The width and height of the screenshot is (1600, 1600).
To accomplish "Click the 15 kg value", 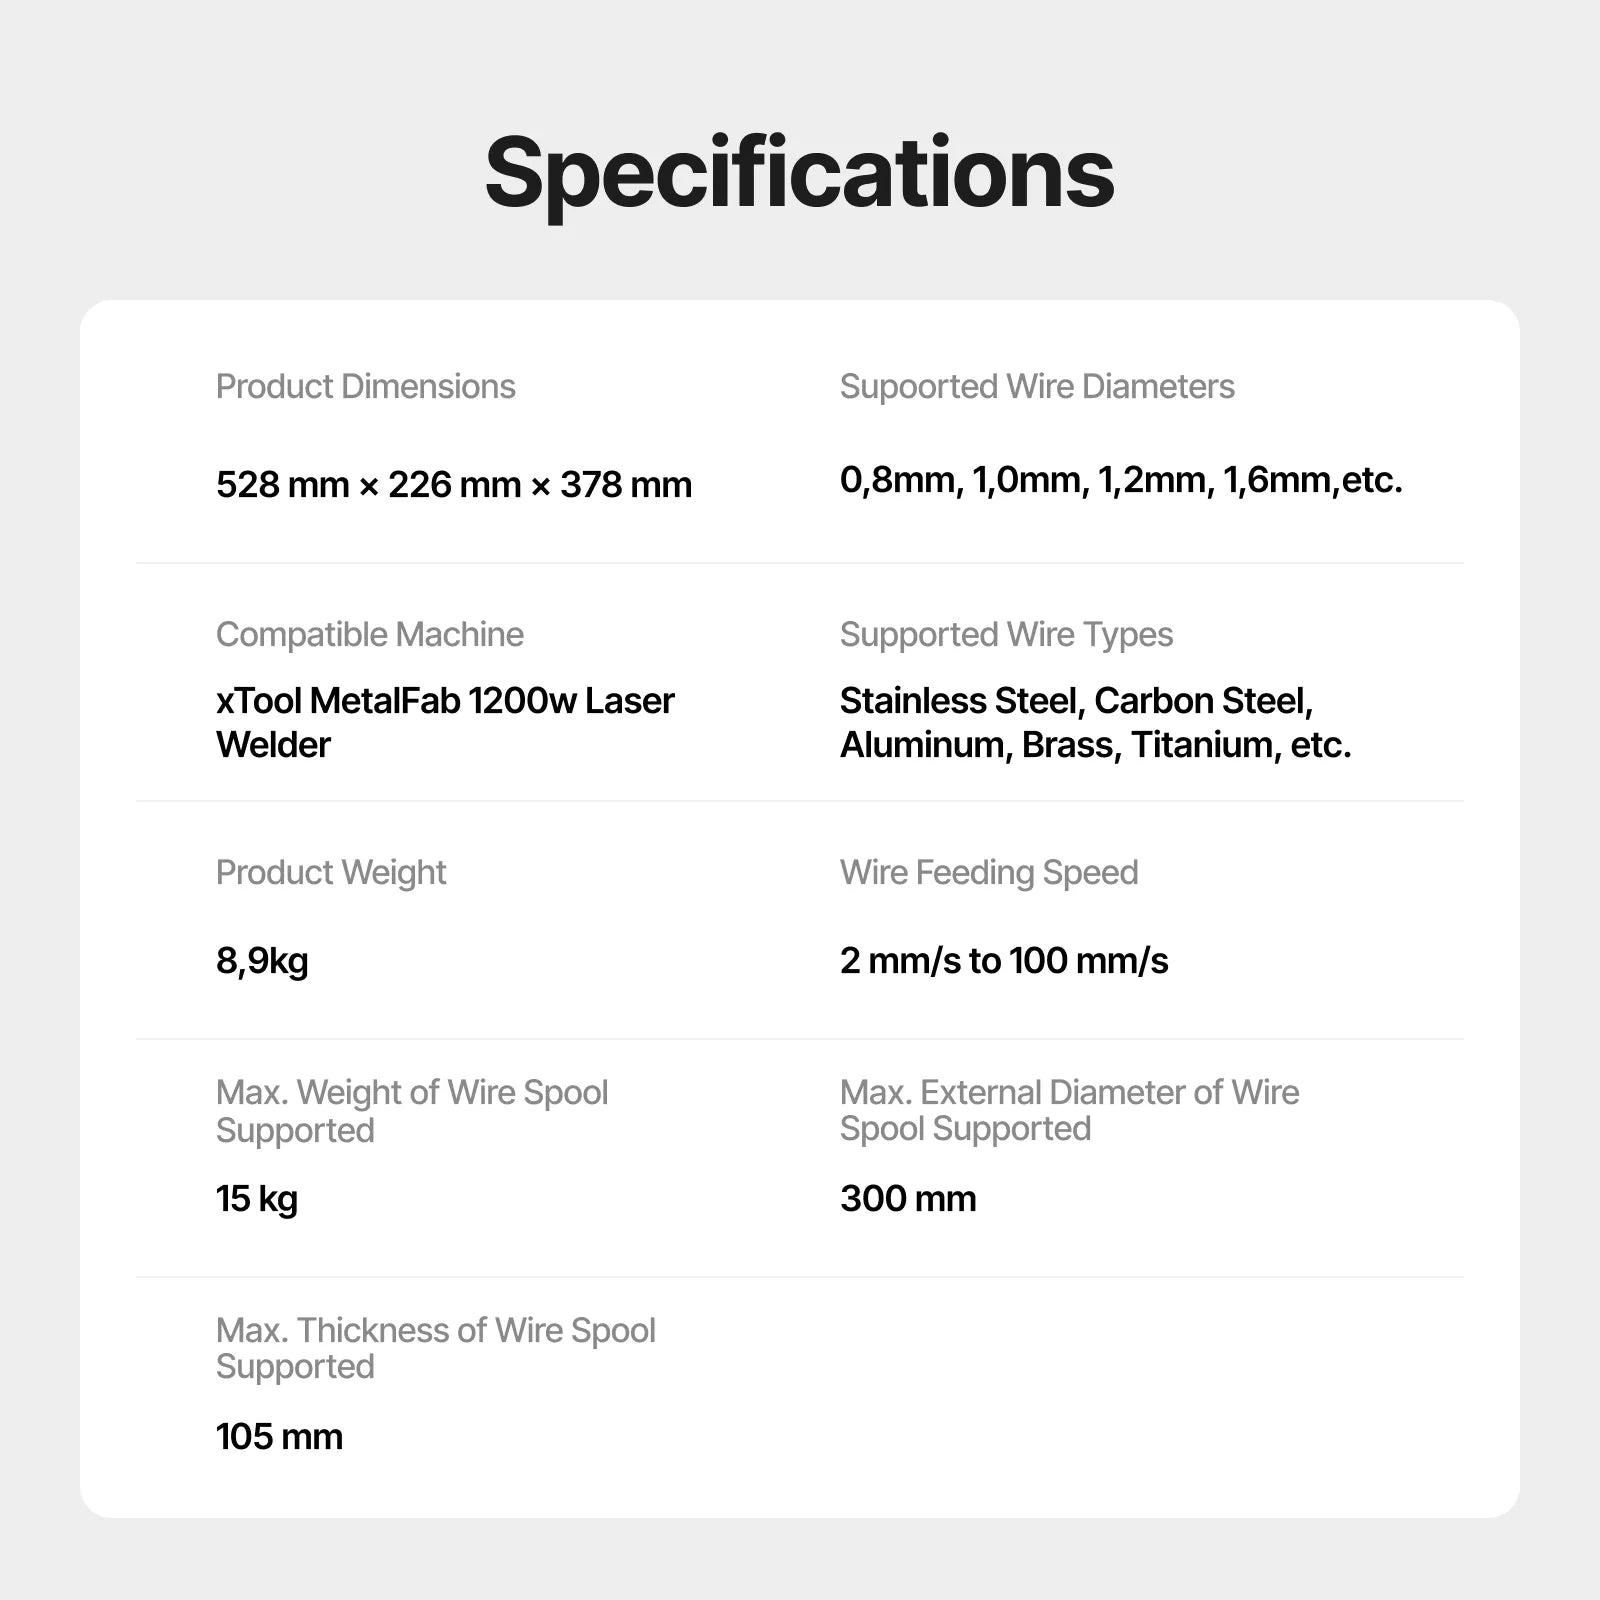I will [257, 1200].
